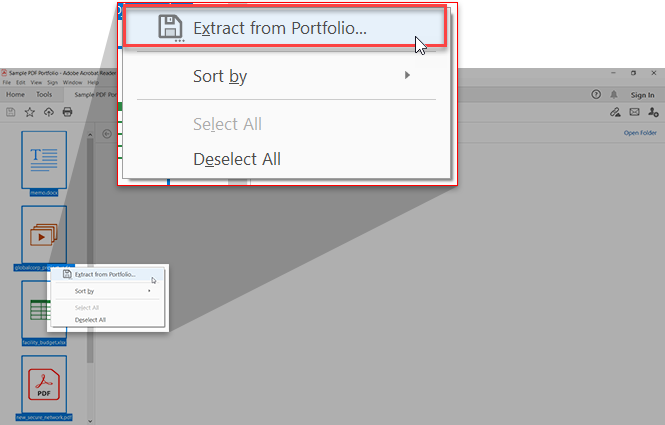Restore down the Acrobat Reader window

tap(634, 73)
